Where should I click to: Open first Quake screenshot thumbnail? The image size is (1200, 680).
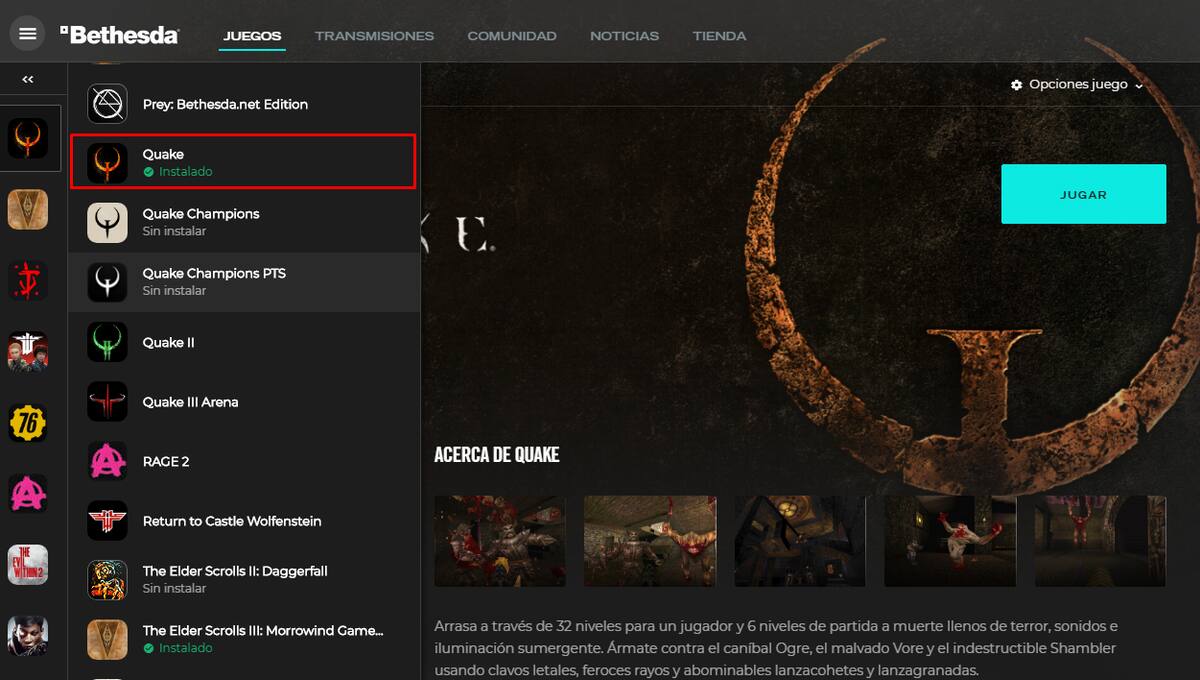tap(500, 541)
